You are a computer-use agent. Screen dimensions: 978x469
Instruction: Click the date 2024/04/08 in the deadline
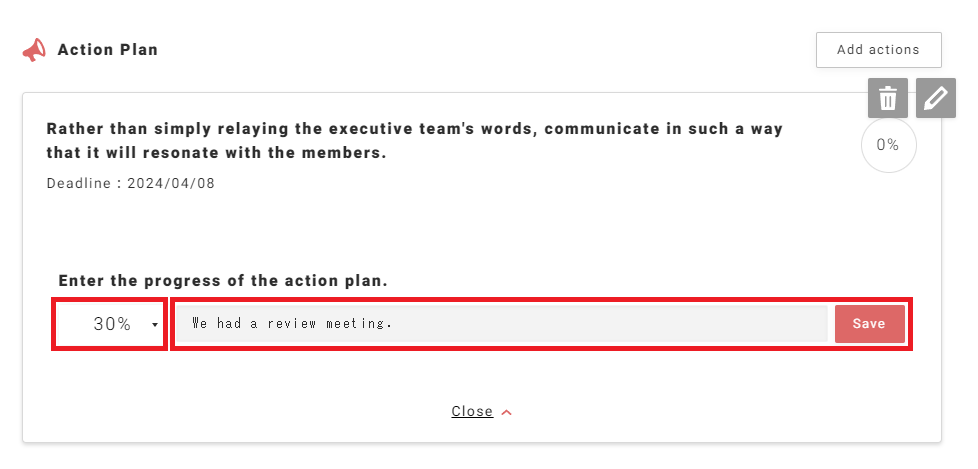[171, 183]
